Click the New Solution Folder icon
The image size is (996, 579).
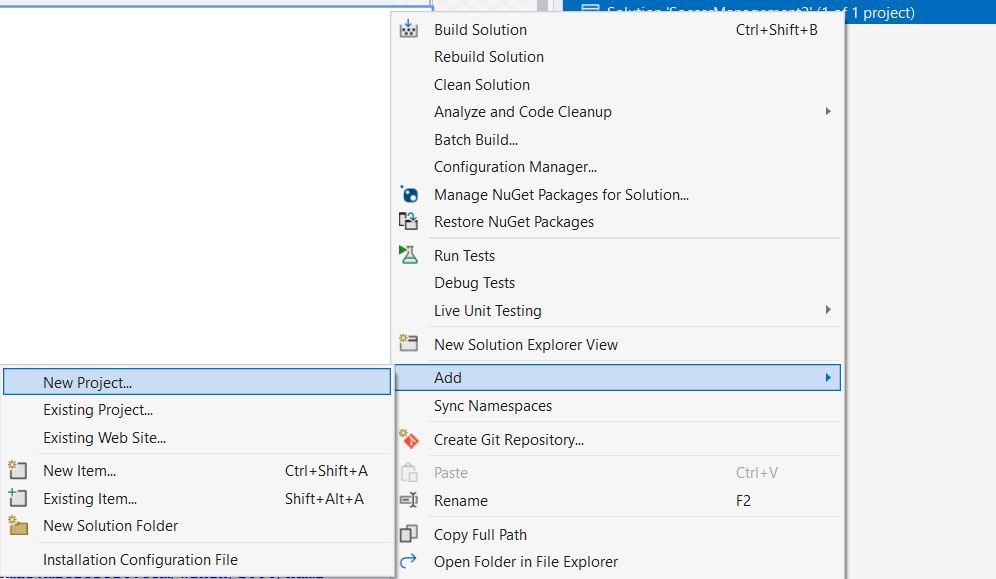(x=18, y=526)
